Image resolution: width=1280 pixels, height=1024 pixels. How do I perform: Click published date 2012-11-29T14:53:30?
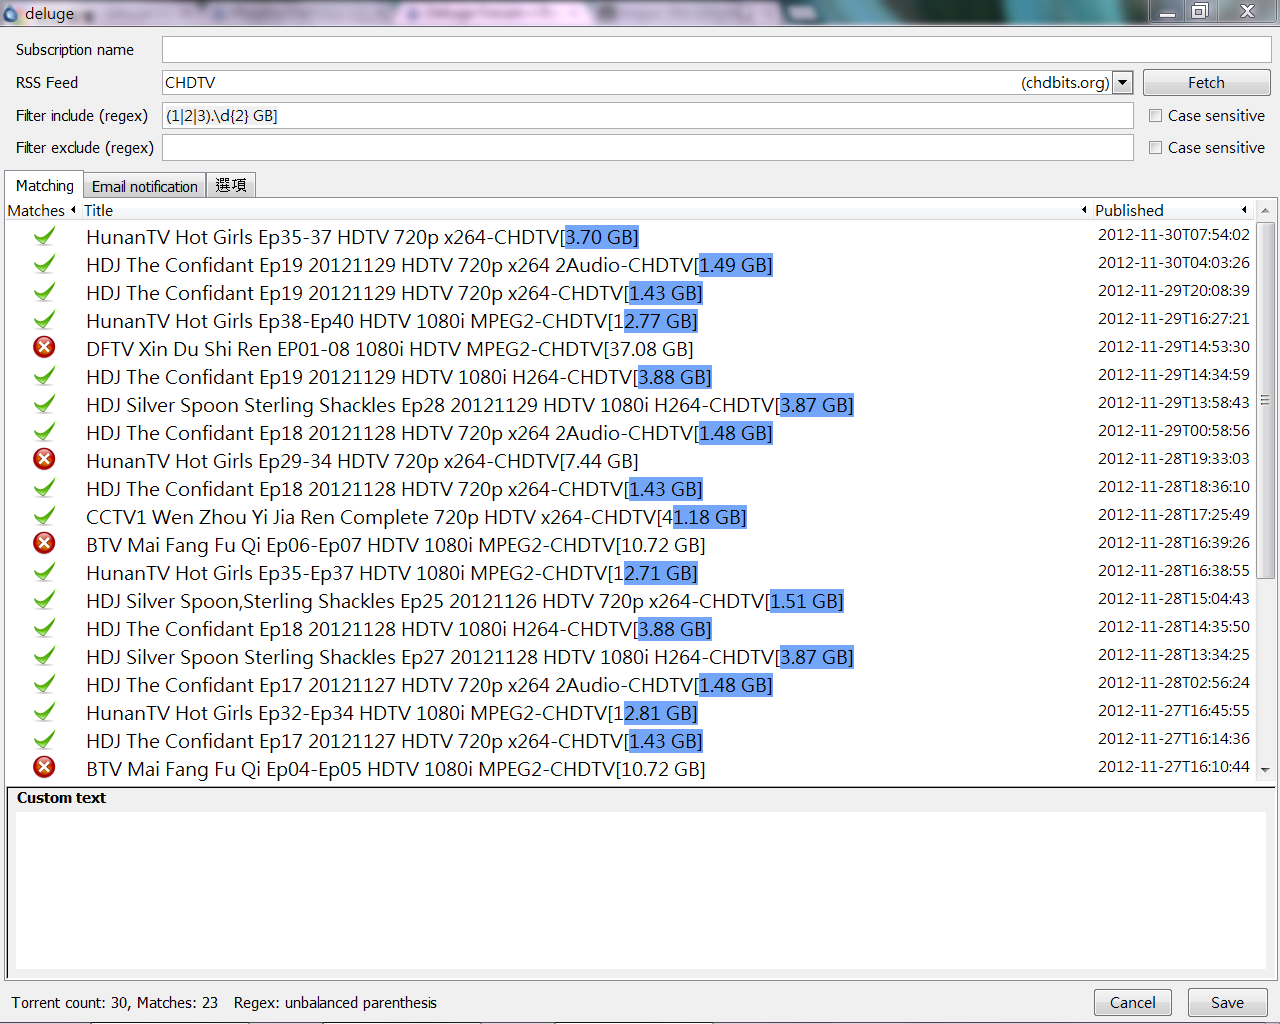(x=1173, y=347)
